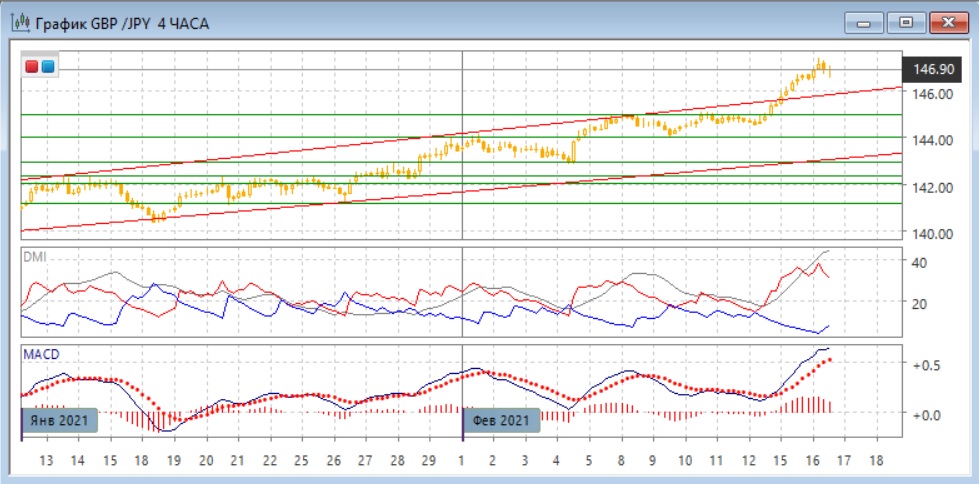This screenshot has width=979, height=484.
Task: Click the 146.00 price axis label
Action: (x=932, y=93)
